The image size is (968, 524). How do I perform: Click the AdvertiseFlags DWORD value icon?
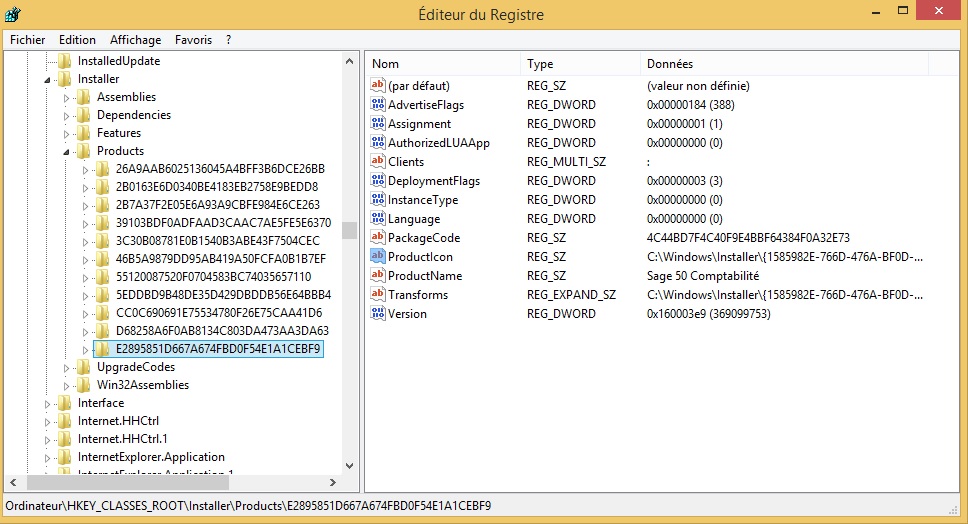pyautogui.click(x=378, y=105)
